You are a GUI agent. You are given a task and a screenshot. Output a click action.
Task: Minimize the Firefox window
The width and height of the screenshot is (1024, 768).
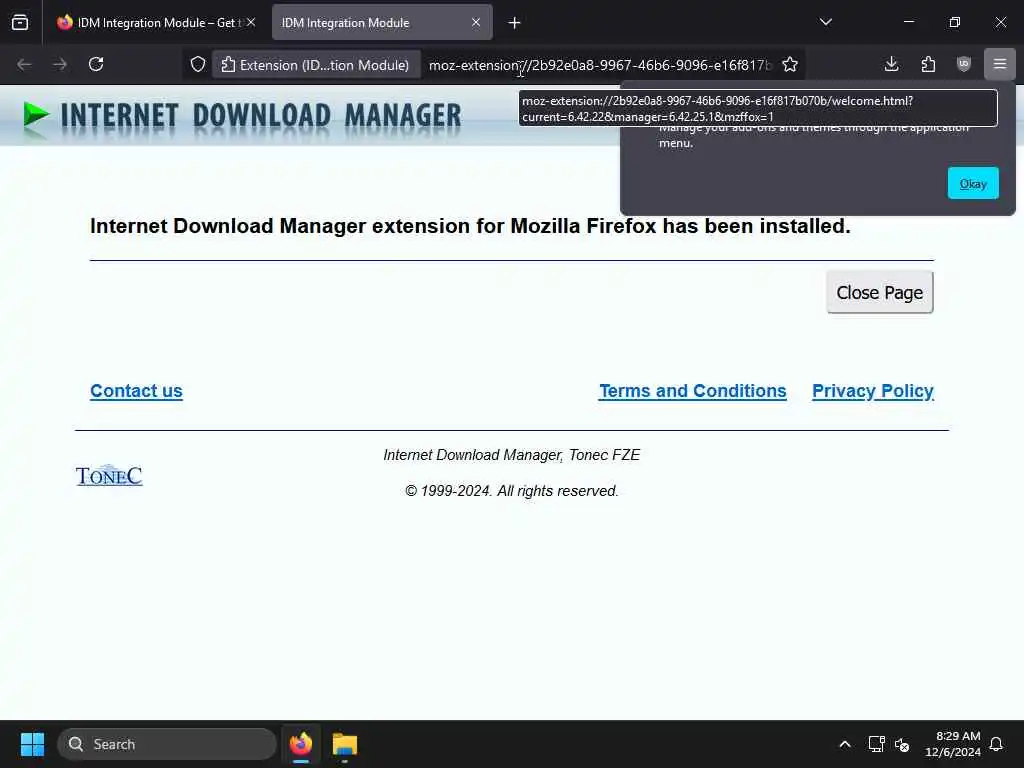[909, 22]
